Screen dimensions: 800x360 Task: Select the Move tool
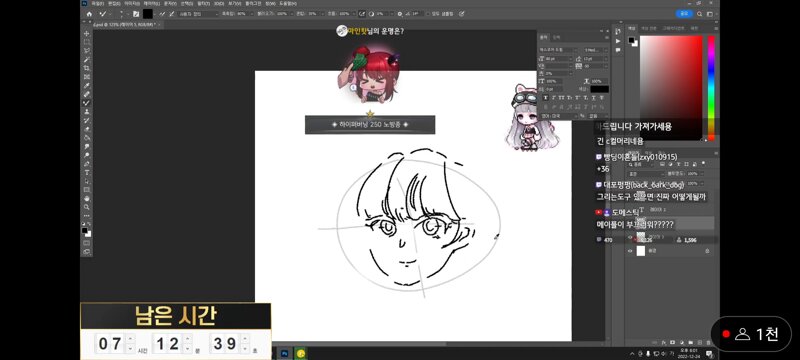(x=86, y=33)
